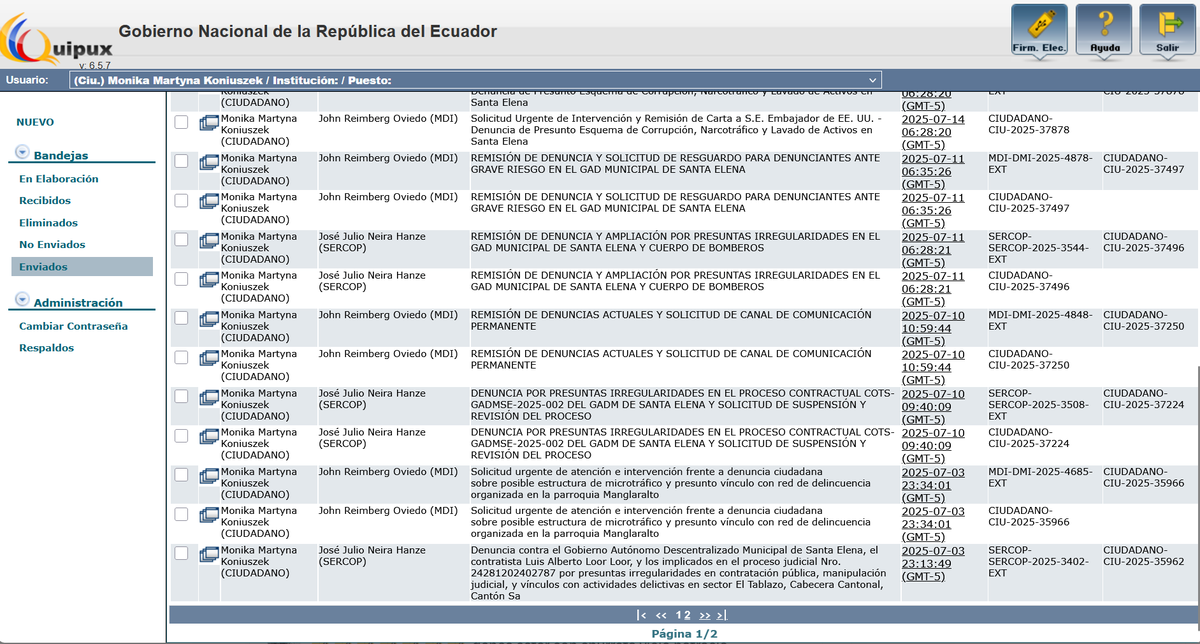Tick checkbox for row MDI-DMI-2025-4848-EXT
Viewport: 1200px width, 644px height.
point(181,318)
